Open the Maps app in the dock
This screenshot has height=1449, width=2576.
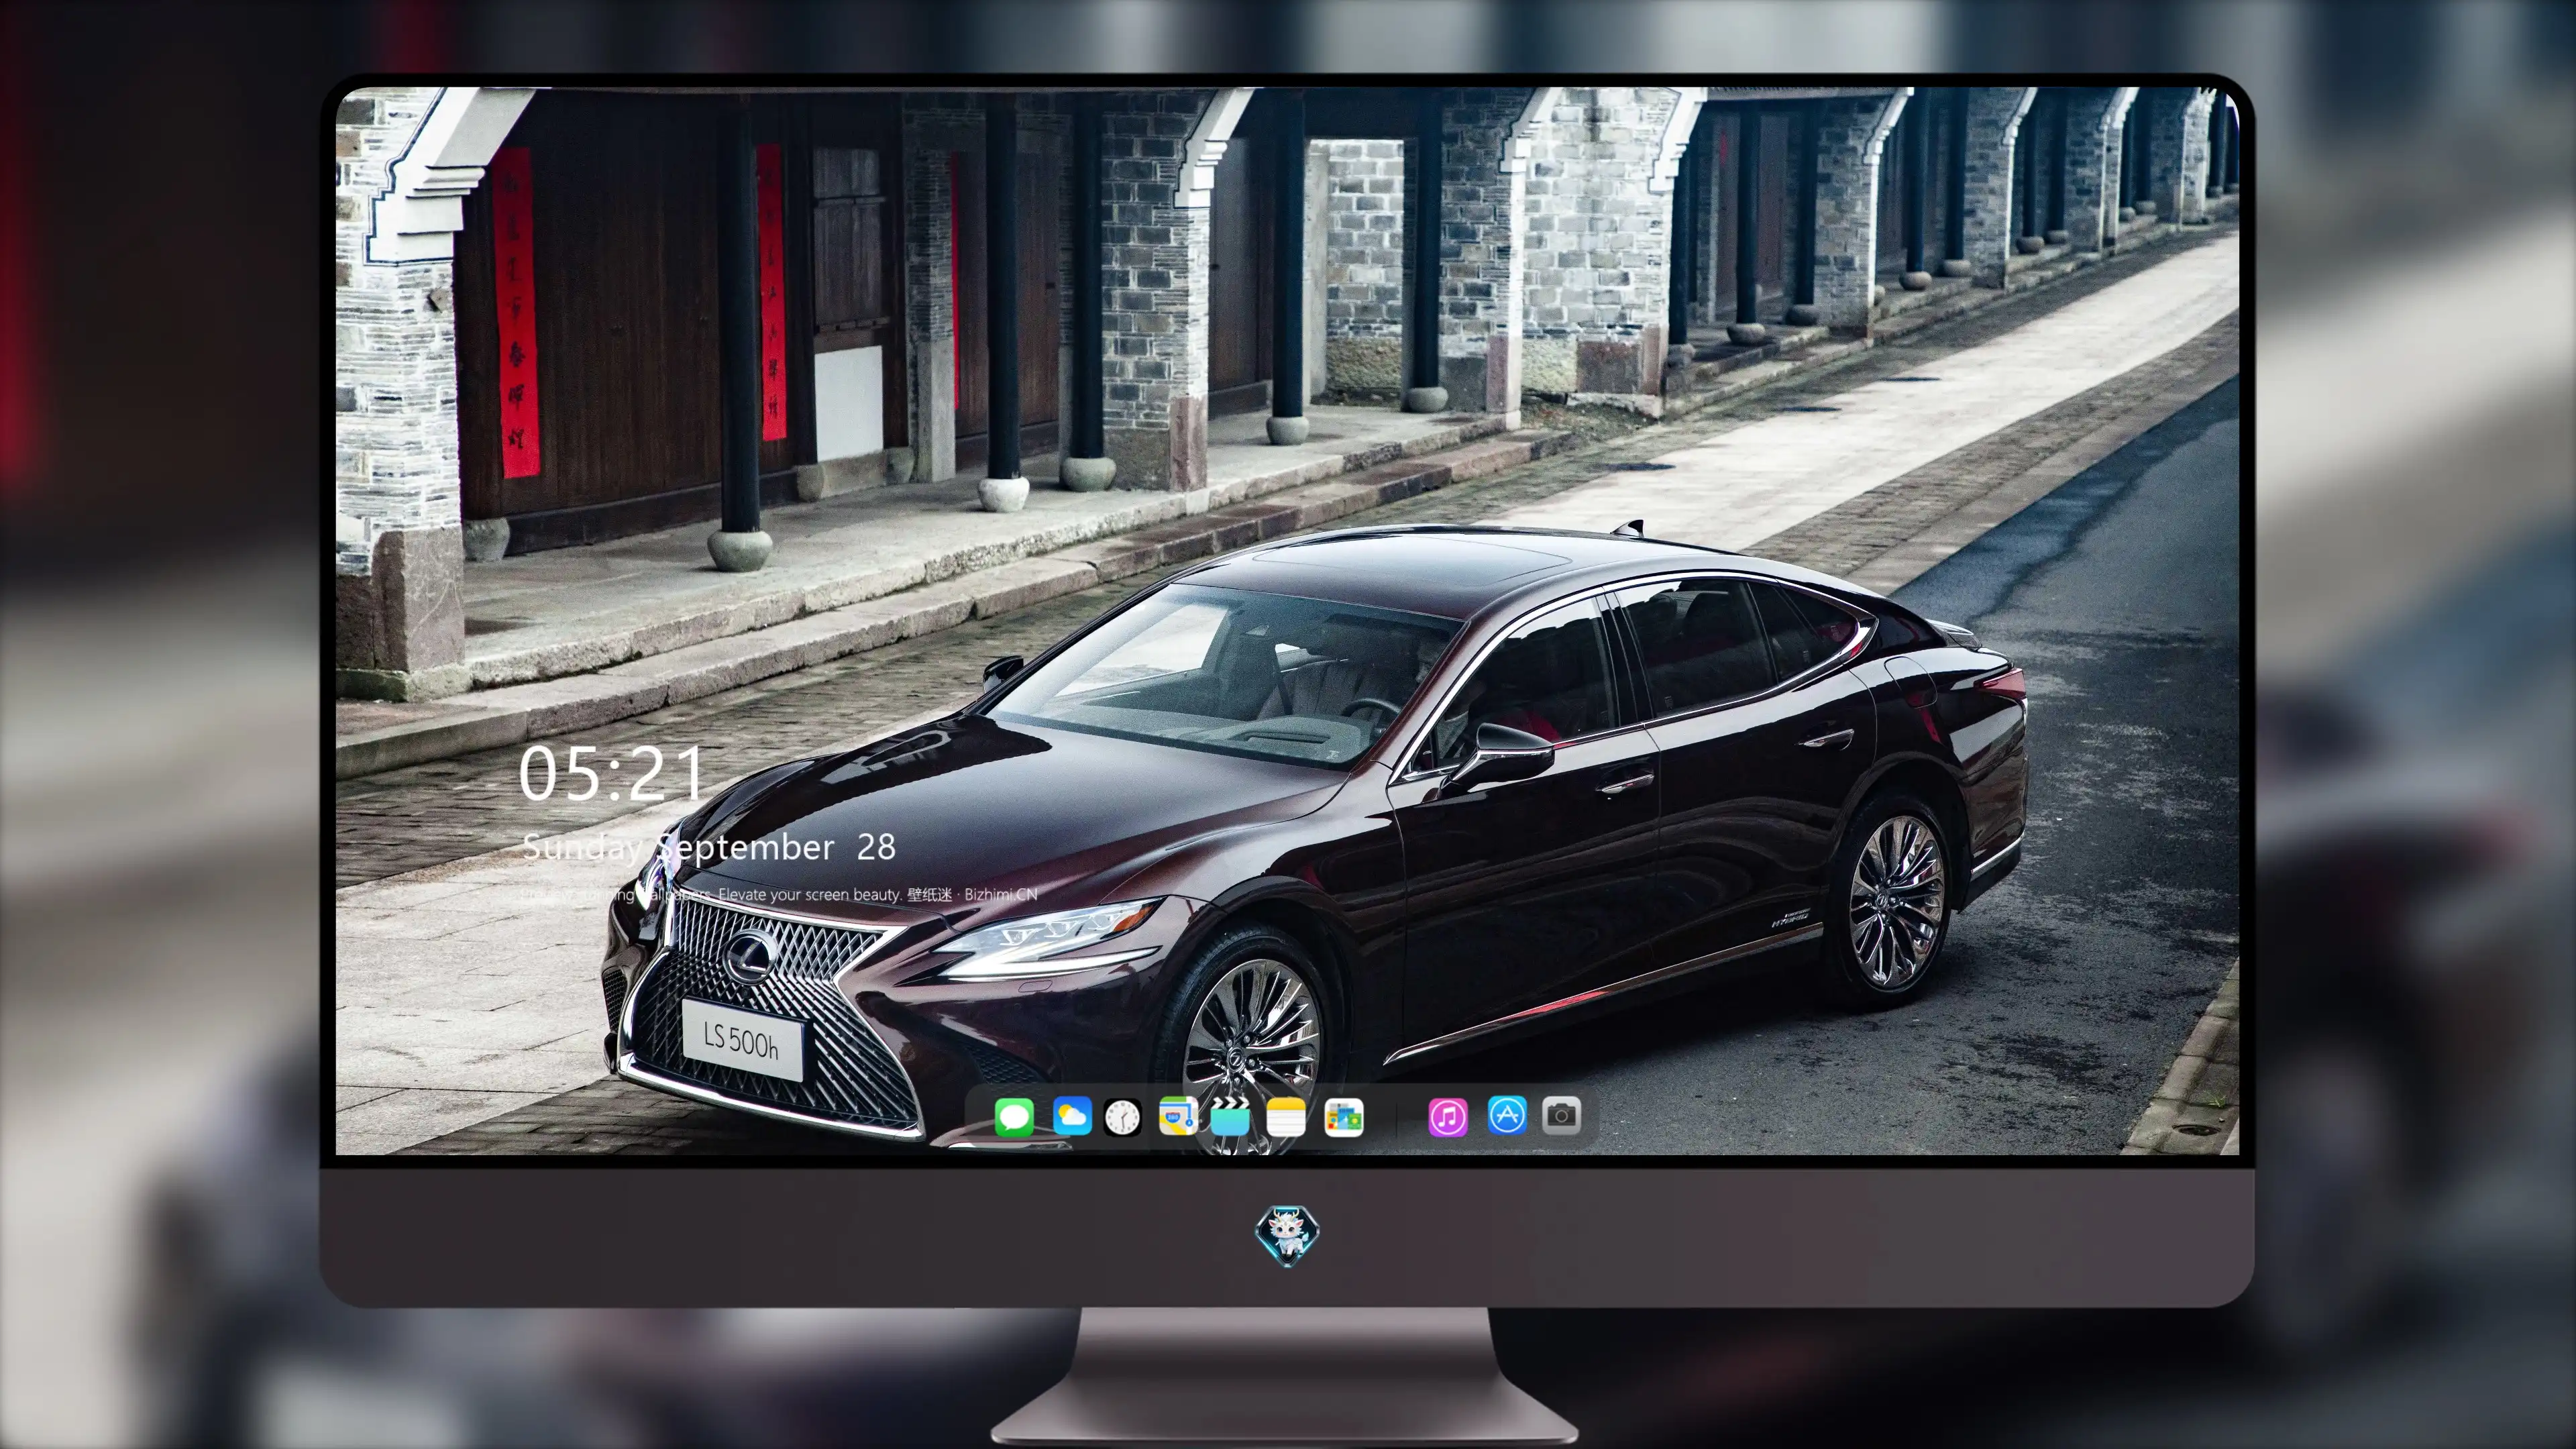click(x=1178, y=1117)
